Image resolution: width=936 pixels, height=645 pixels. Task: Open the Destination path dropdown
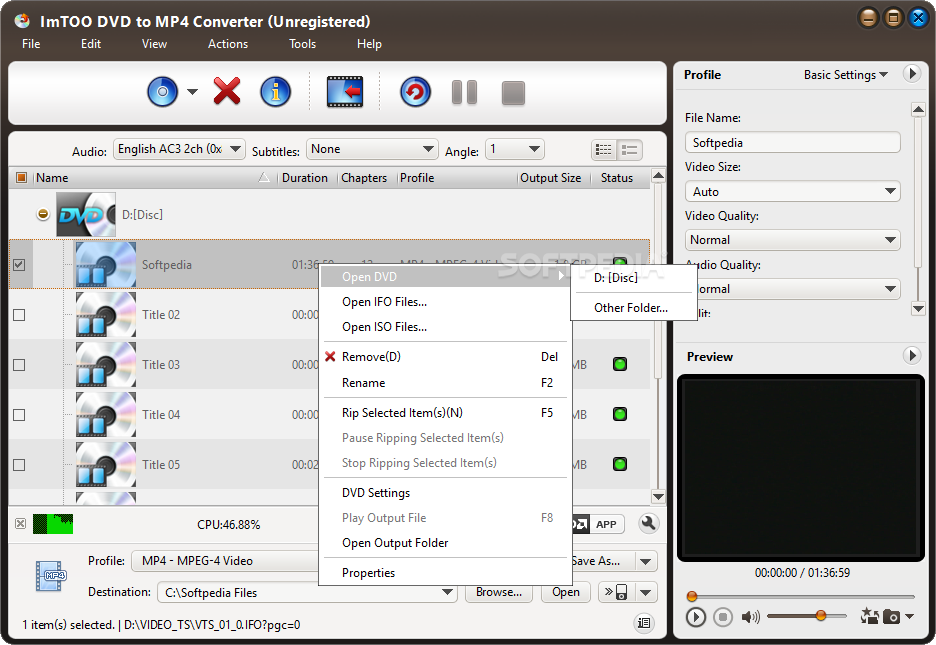point(447,592)
